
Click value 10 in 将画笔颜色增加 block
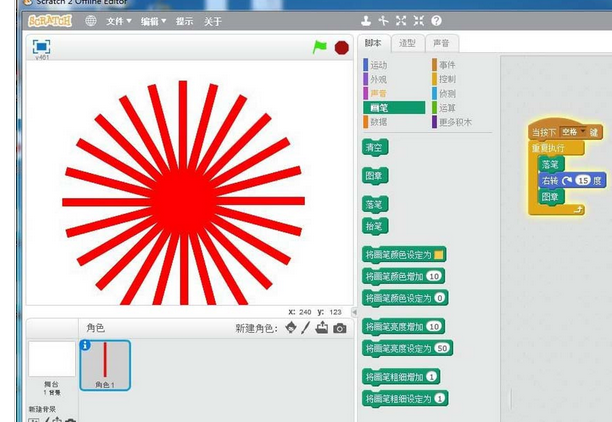click(x=434, y=276)
